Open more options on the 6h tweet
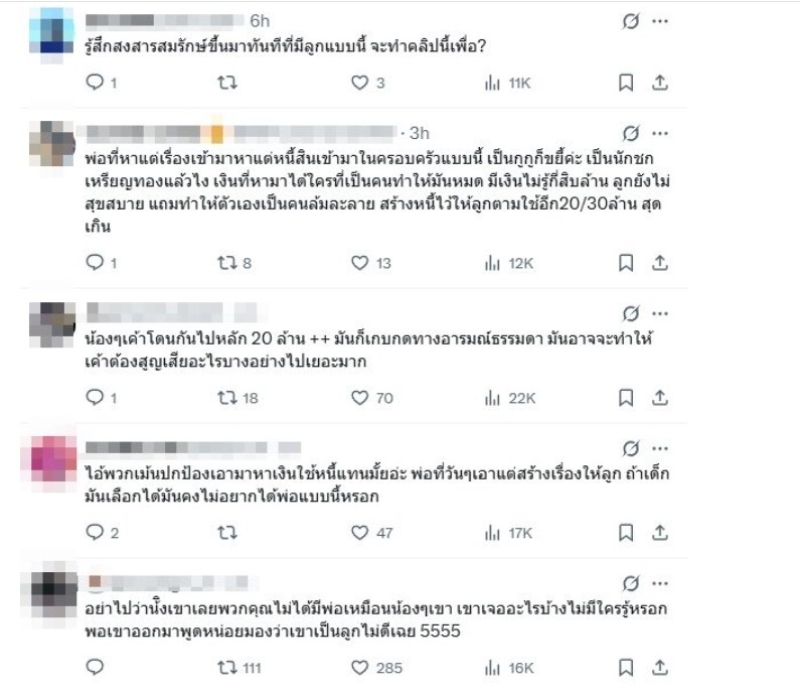The height and width of the screenshot is (696, 800). 660,21
